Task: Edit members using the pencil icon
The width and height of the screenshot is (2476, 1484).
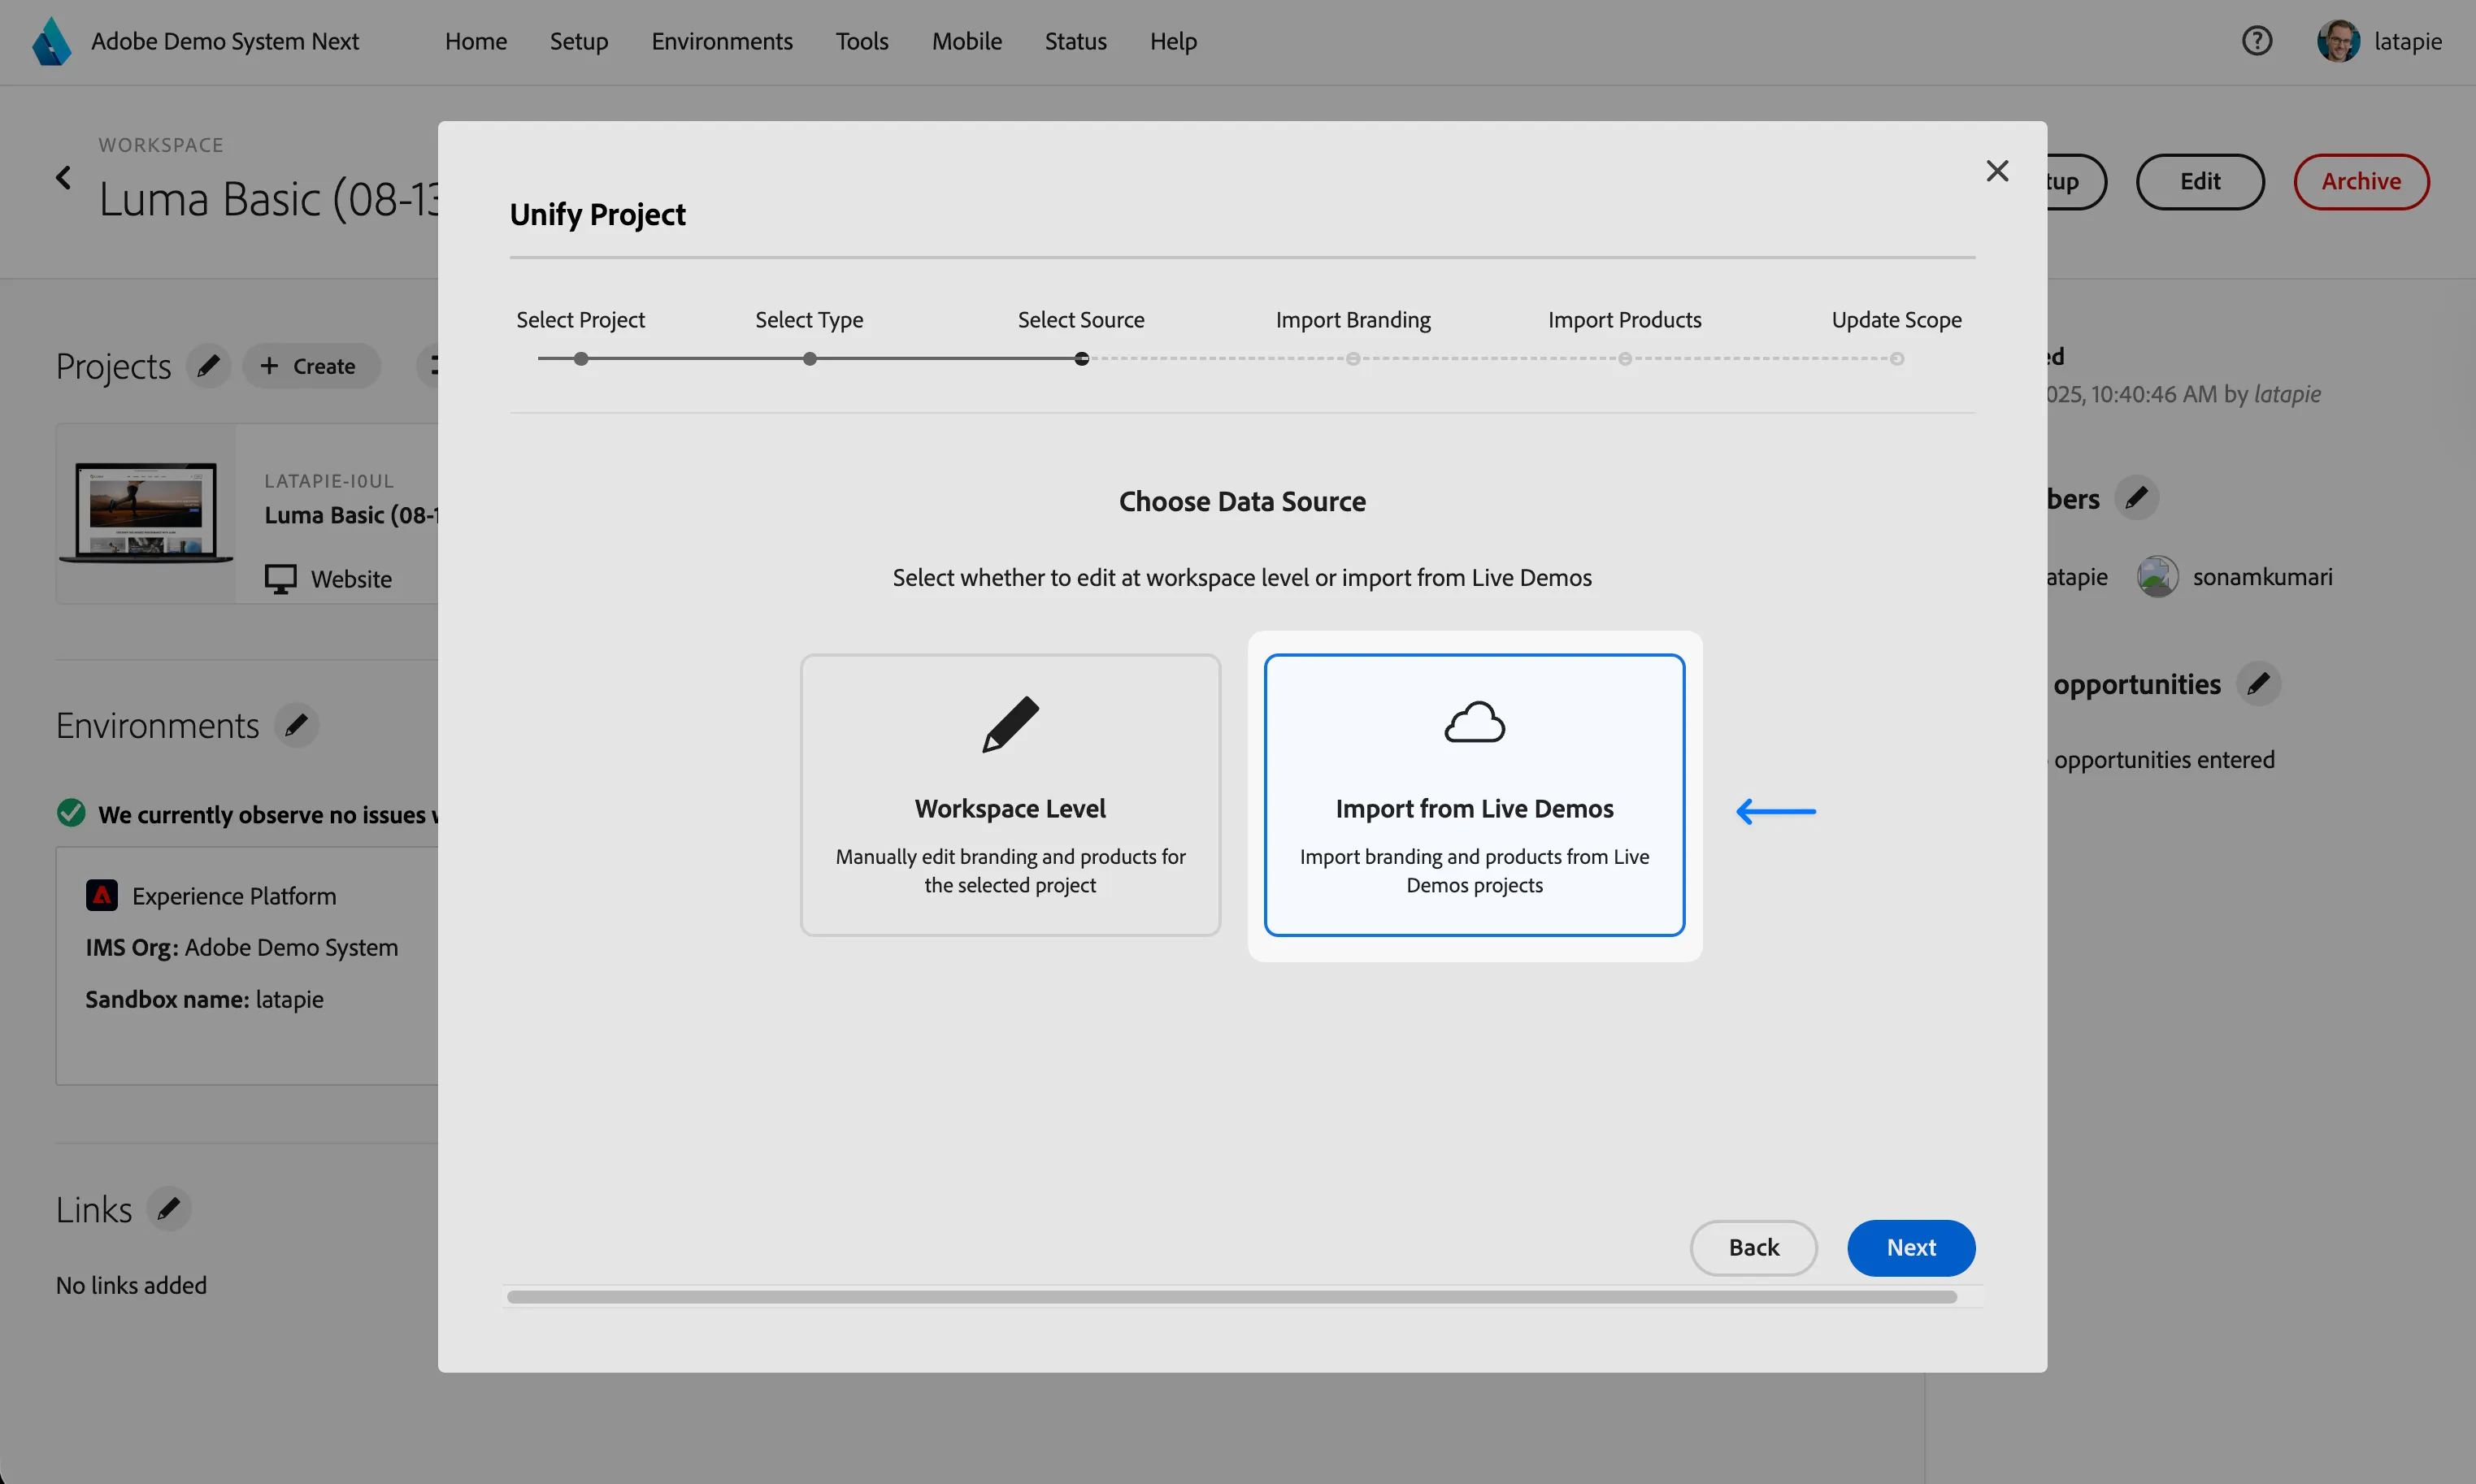Action: click(x=2136, y=498)
